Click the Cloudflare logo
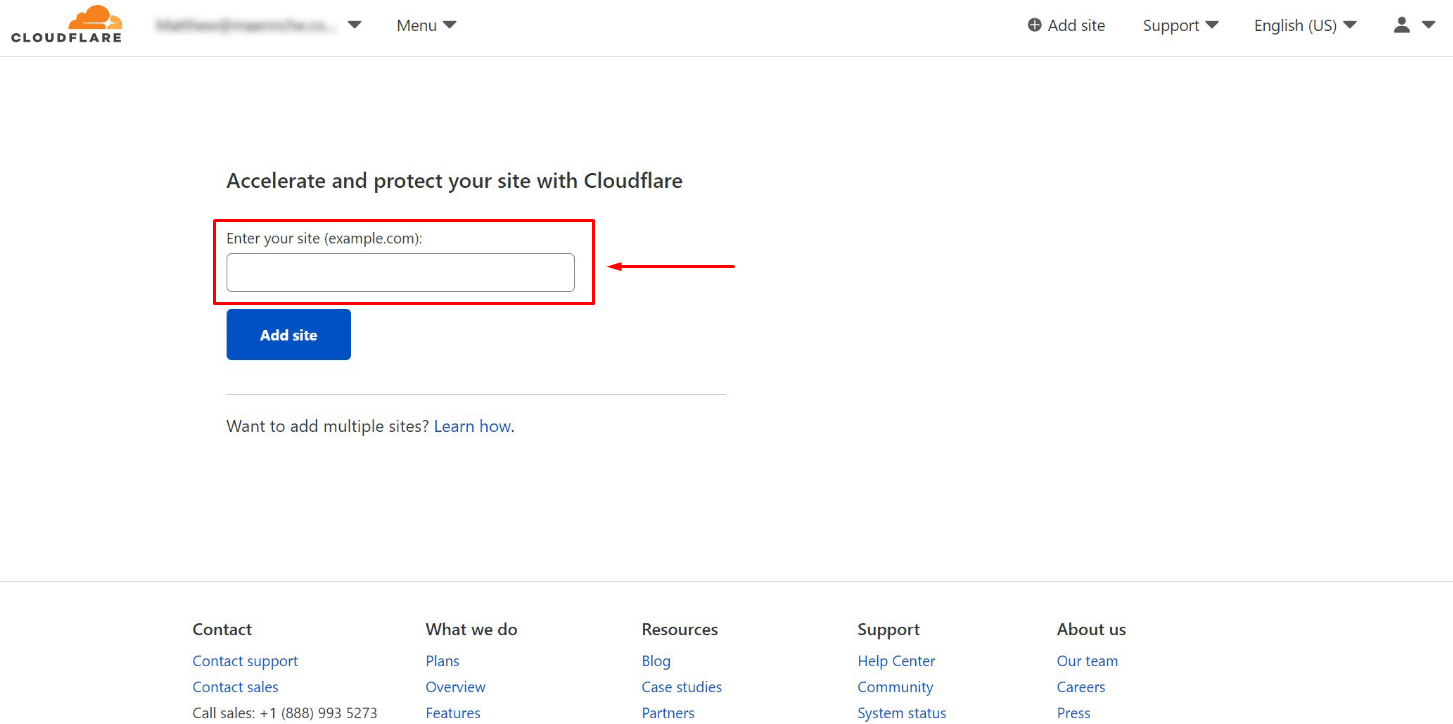 click(66, 24)
